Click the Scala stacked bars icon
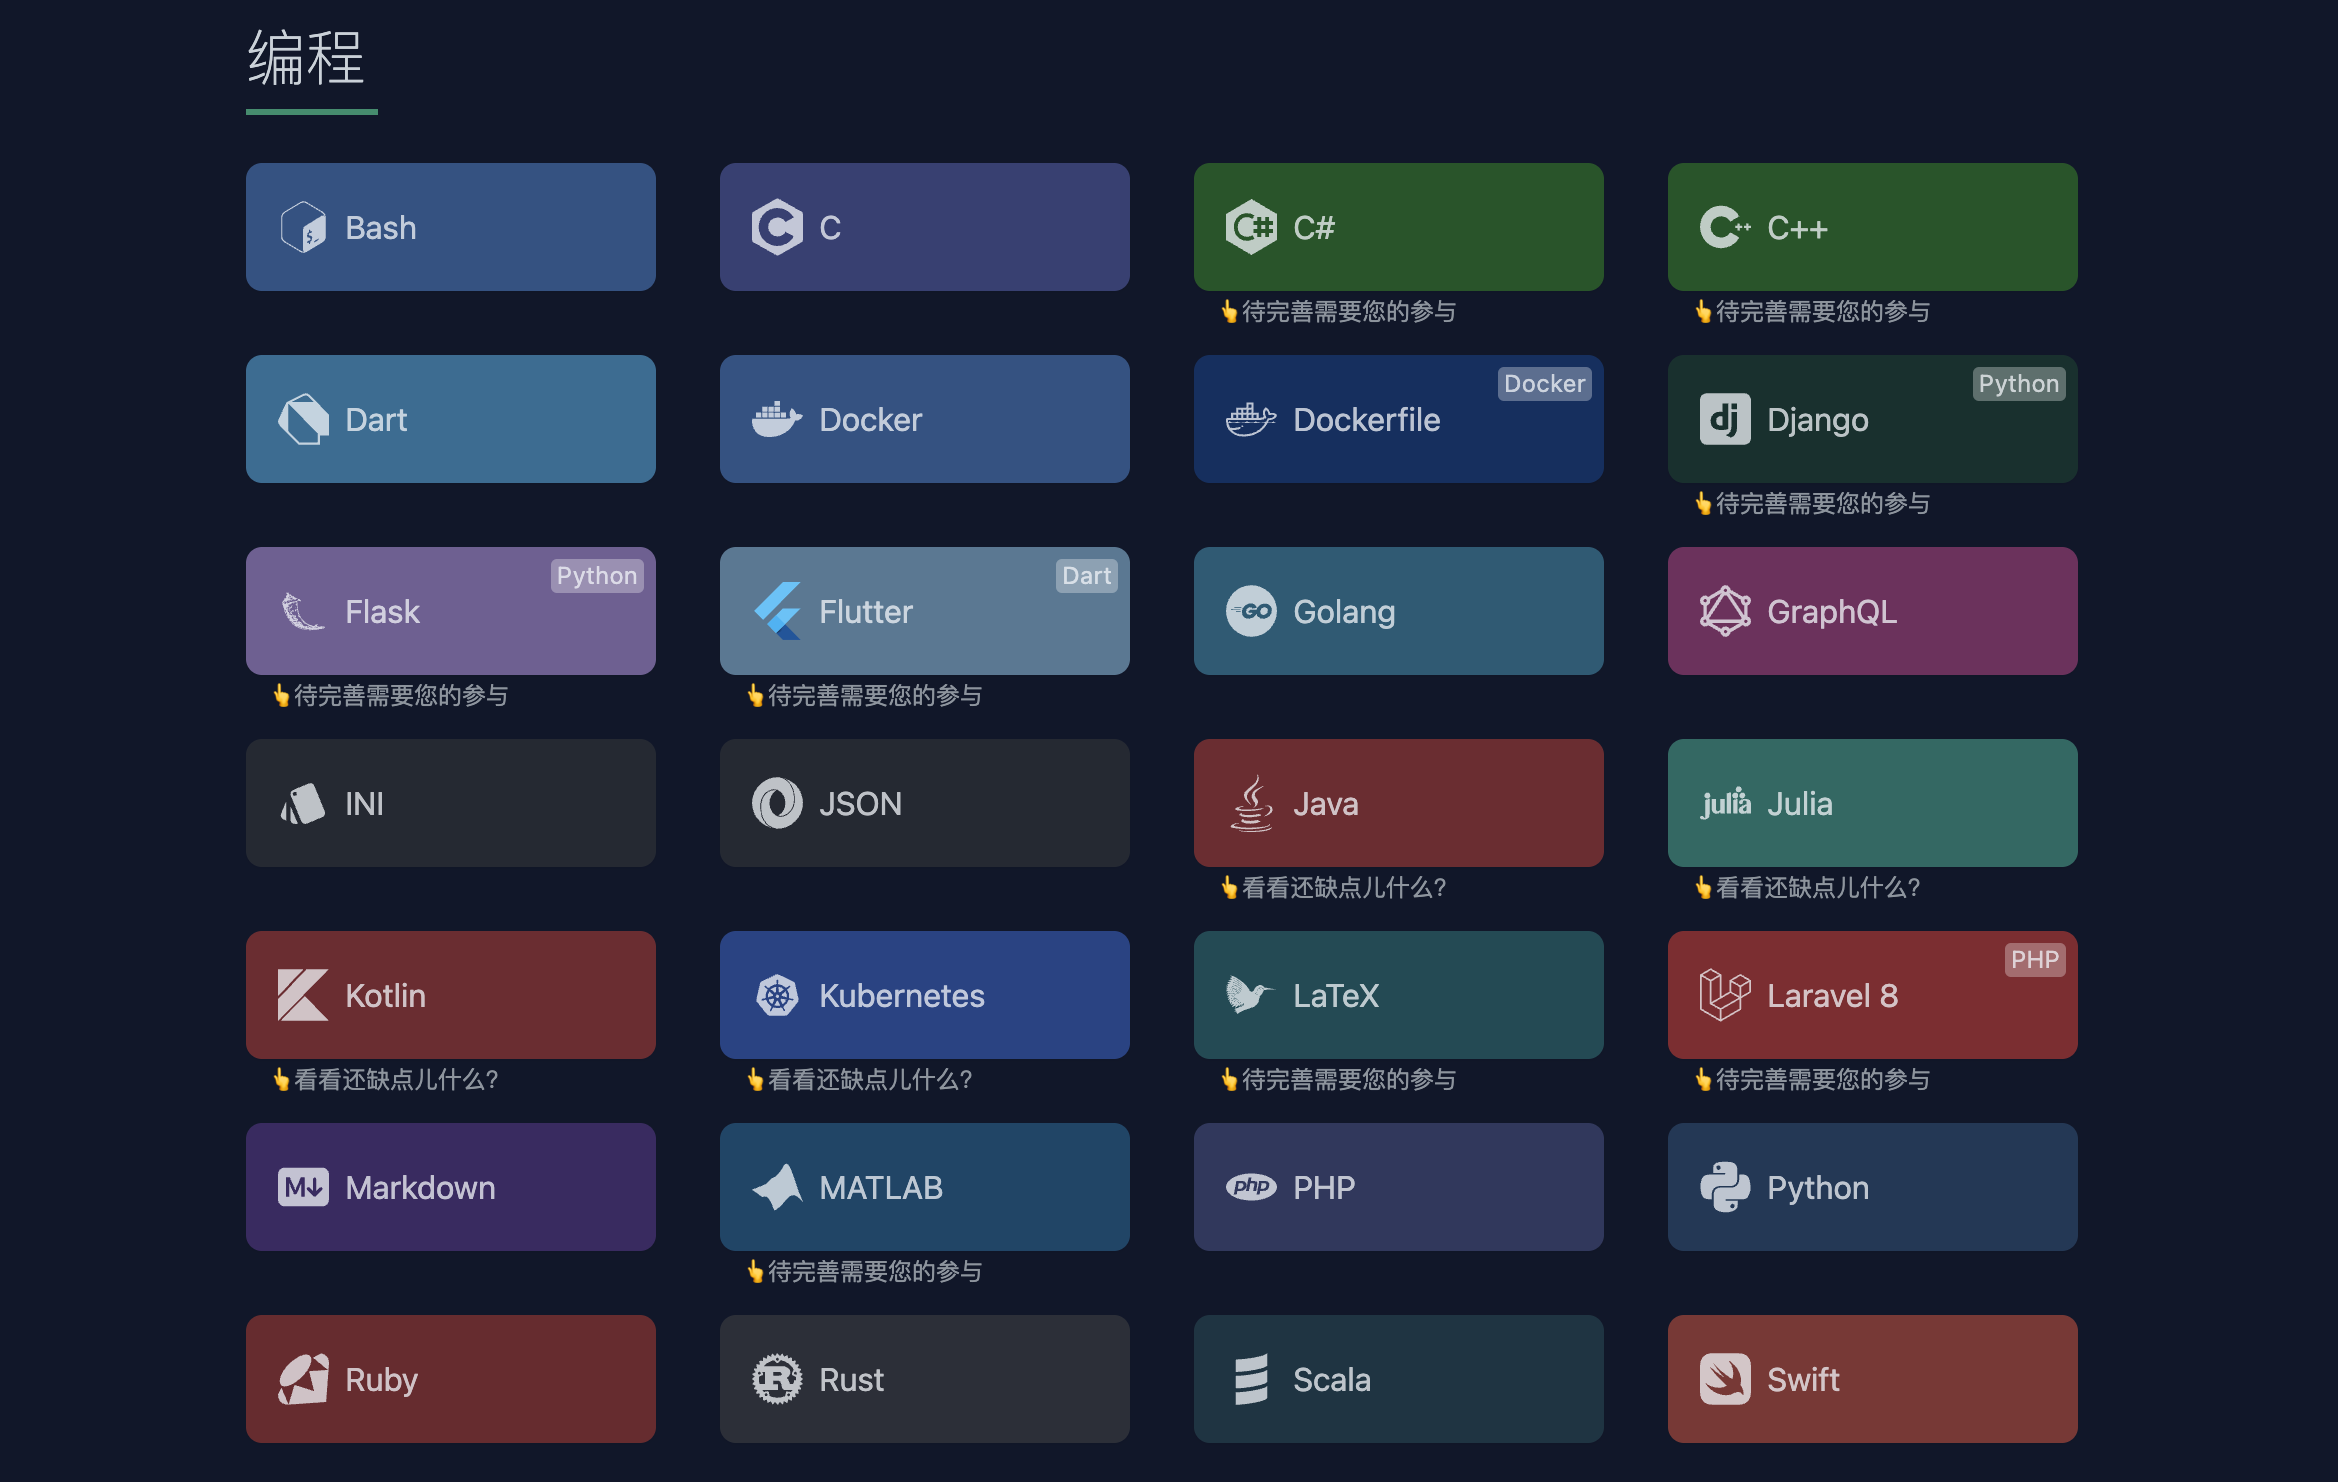The height and width of the screenshot is (1482, 2338). click(x=1251, y=1379)
